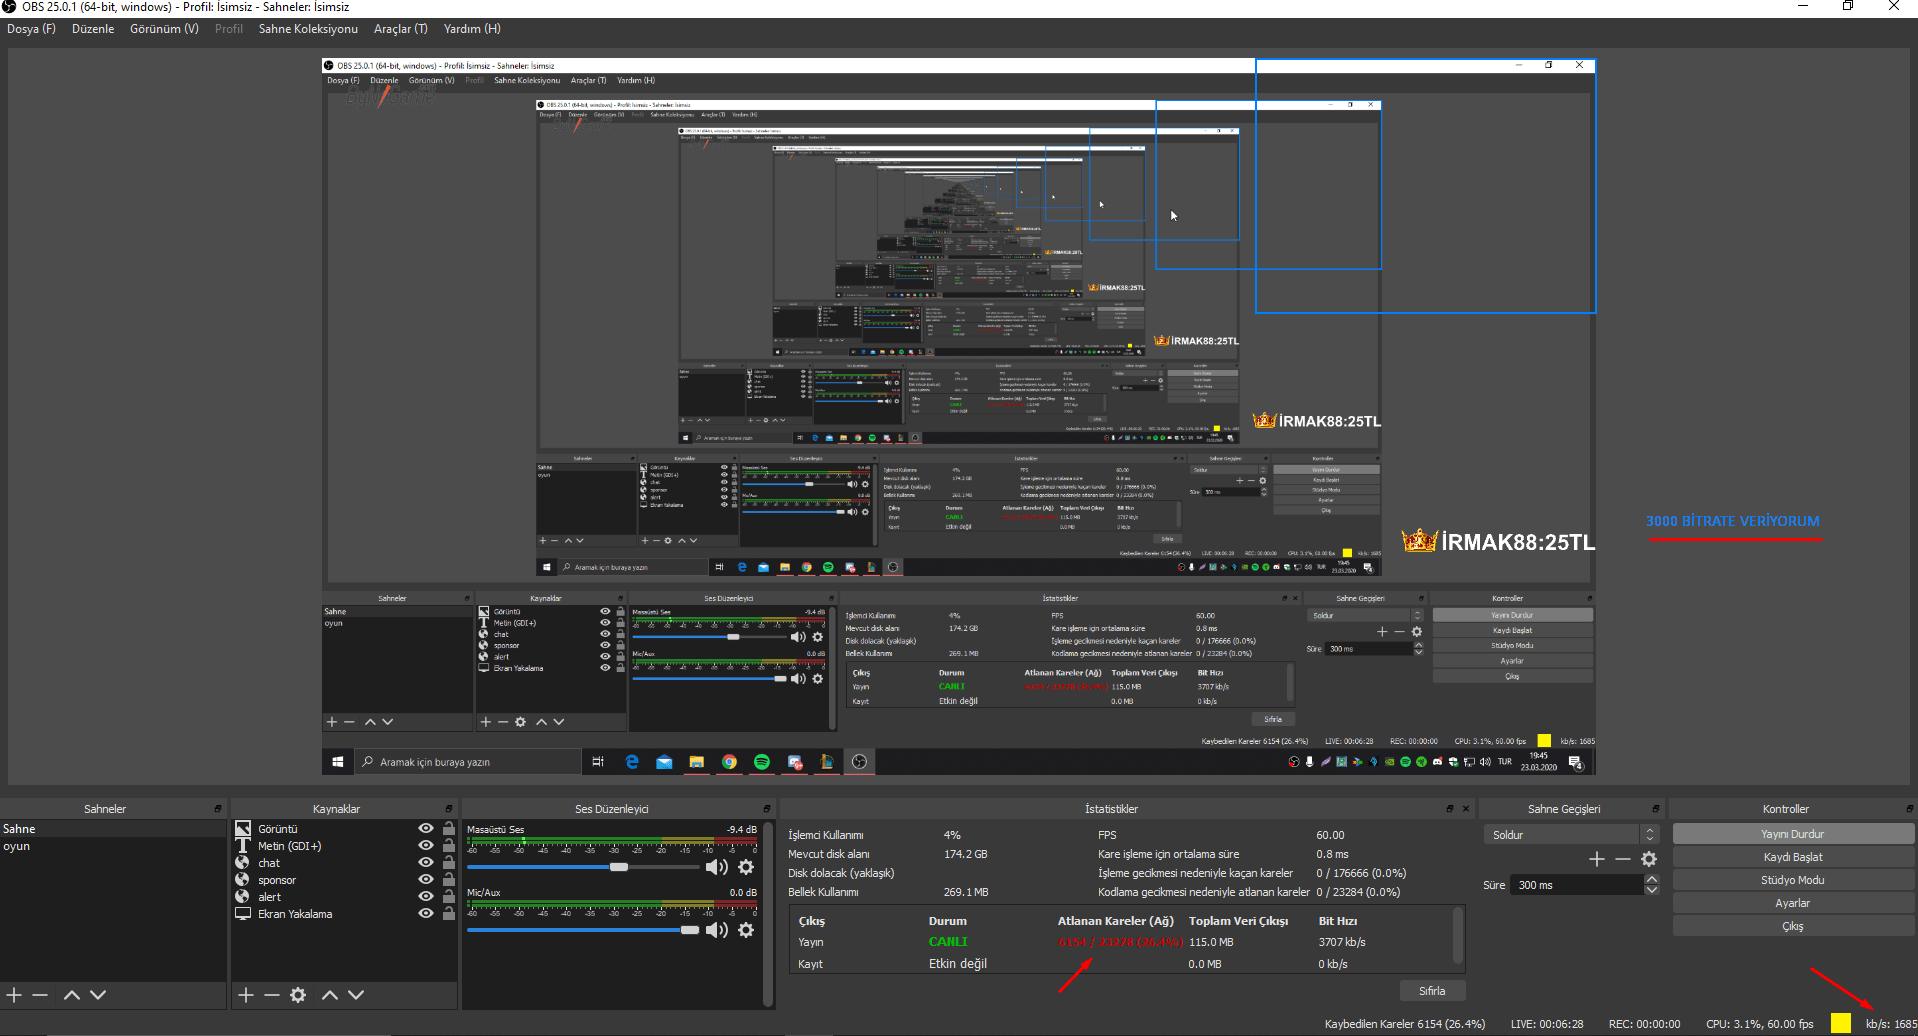Screen dimensions: 1918x1036
Task: Open the Sahne Koleksiyonu menu
Action: 308,29
